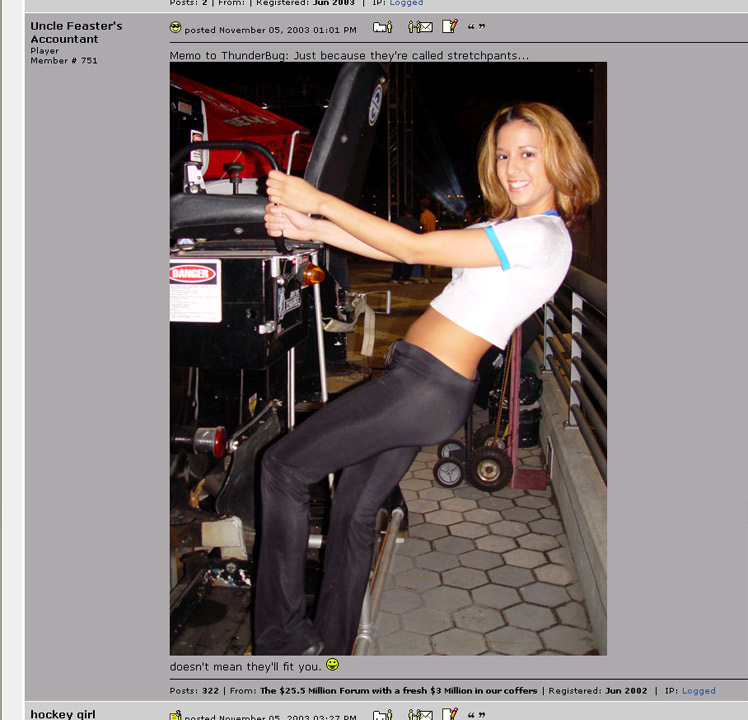This screenshot has width=748, height=720.
Task: Click 'Player' rank label
Action: (x=44, y=51)
